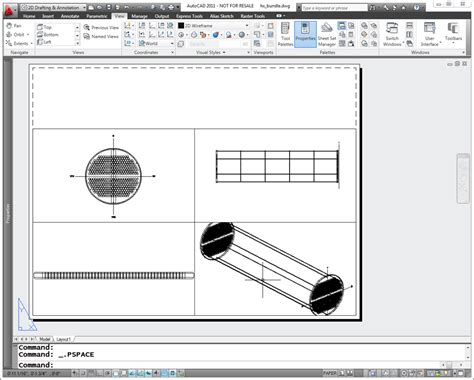Open the AutoCAD application menu button
Screen dimensions: 474x380
(x=10, y=10)
